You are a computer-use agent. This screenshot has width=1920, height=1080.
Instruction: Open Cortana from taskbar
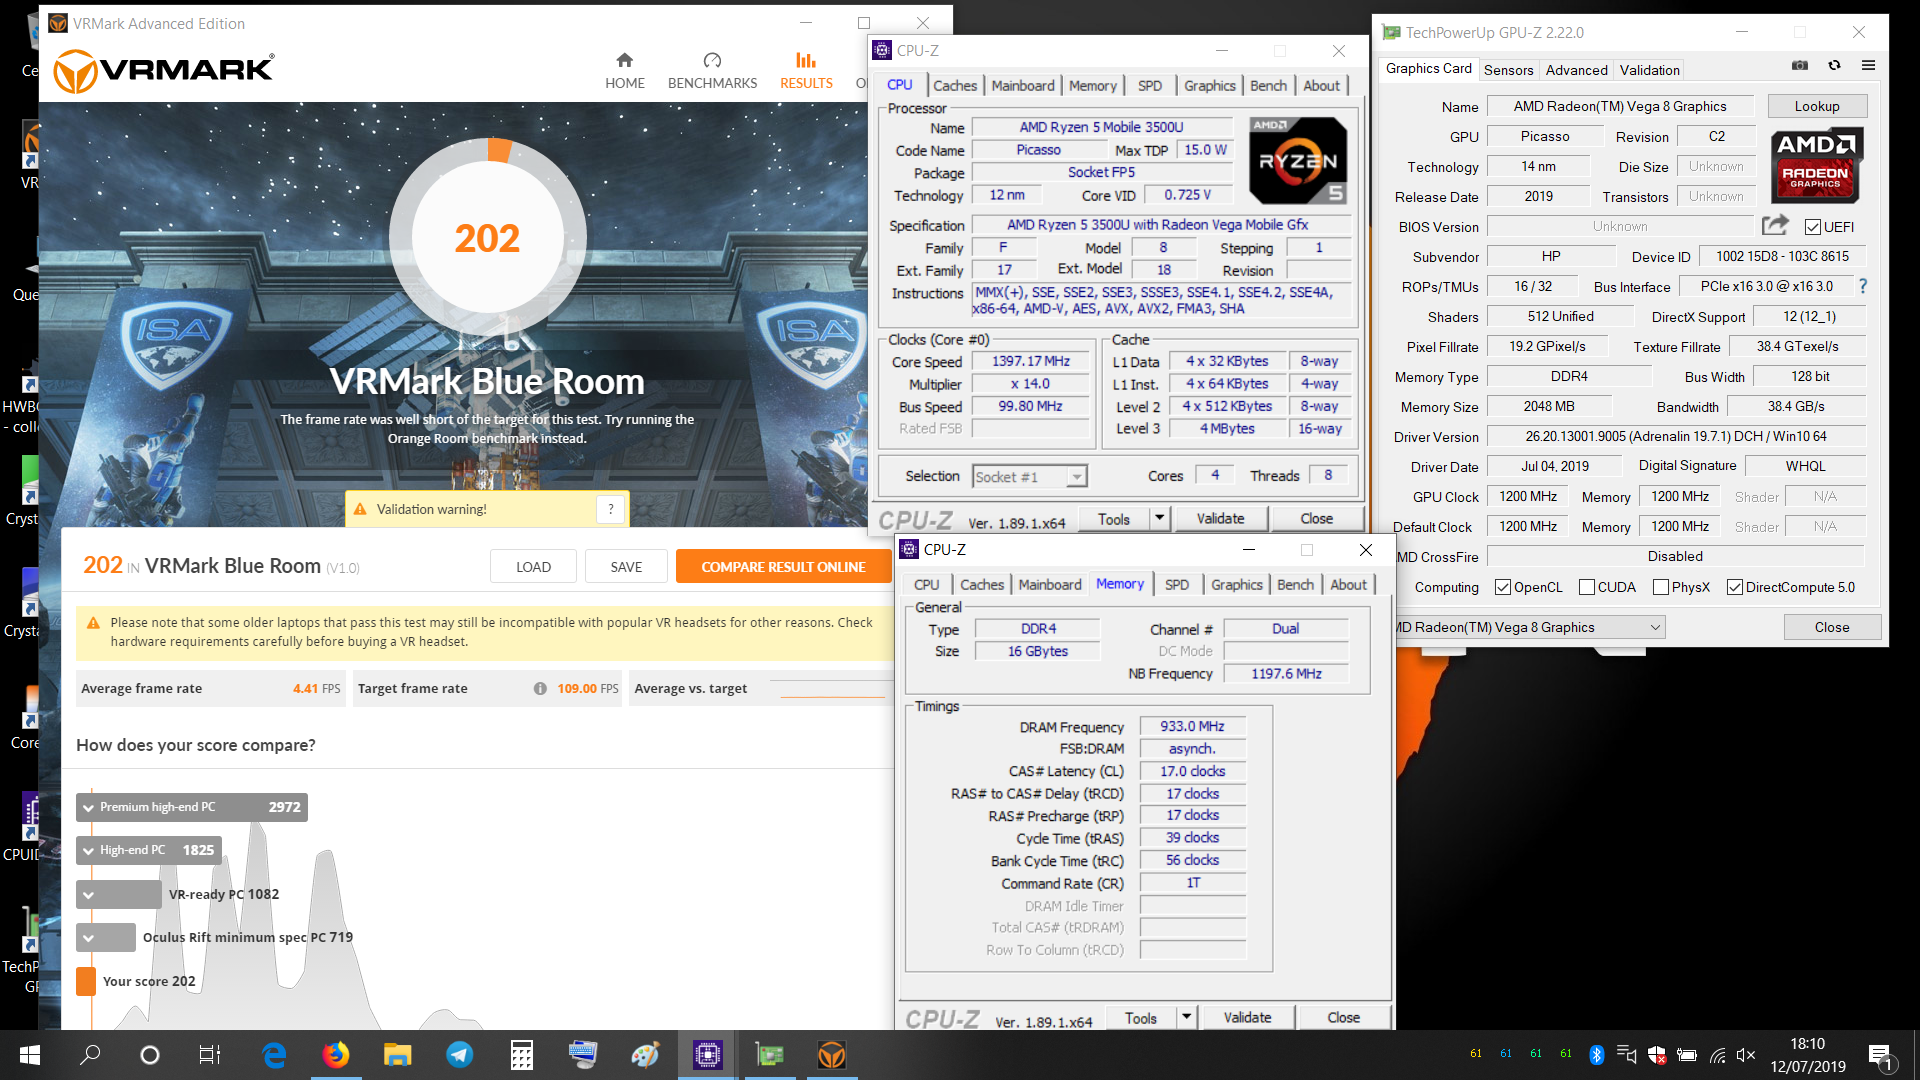click(150, 1055)
